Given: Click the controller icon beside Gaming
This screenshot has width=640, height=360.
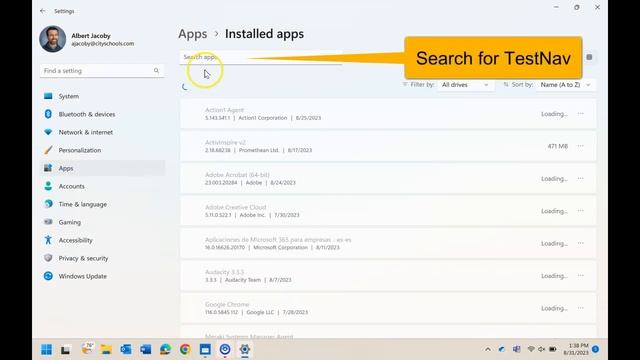Looking at the screenshot, I should (48, 222).
